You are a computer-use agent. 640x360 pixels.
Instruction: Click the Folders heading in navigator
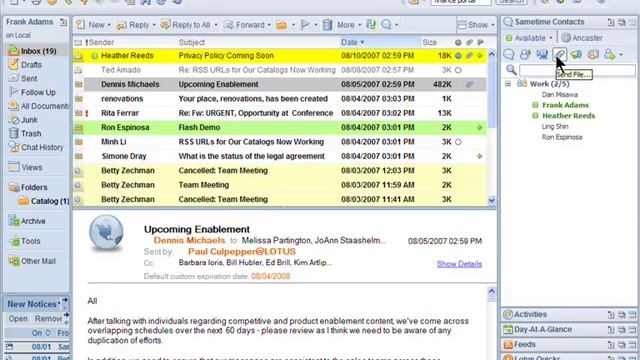pos(28,187)
